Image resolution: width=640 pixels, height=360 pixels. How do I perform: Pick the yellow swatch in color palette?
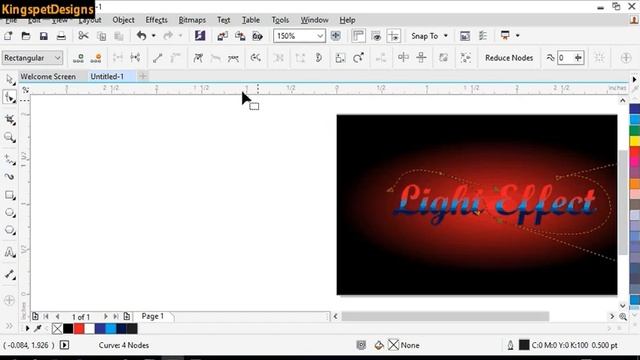(635, 141)
